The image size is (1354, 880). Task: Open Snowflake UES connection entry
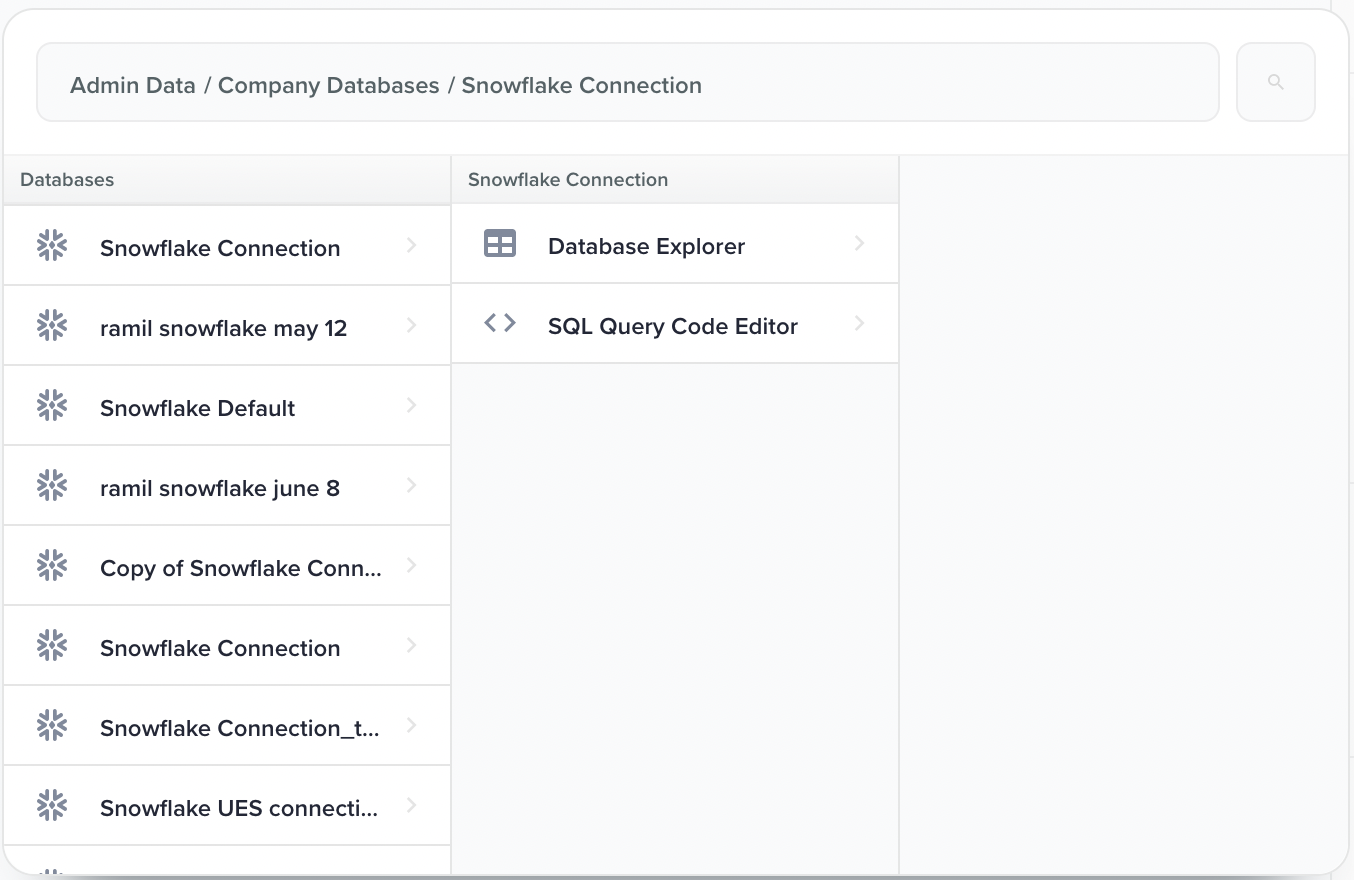coord(239,808)
